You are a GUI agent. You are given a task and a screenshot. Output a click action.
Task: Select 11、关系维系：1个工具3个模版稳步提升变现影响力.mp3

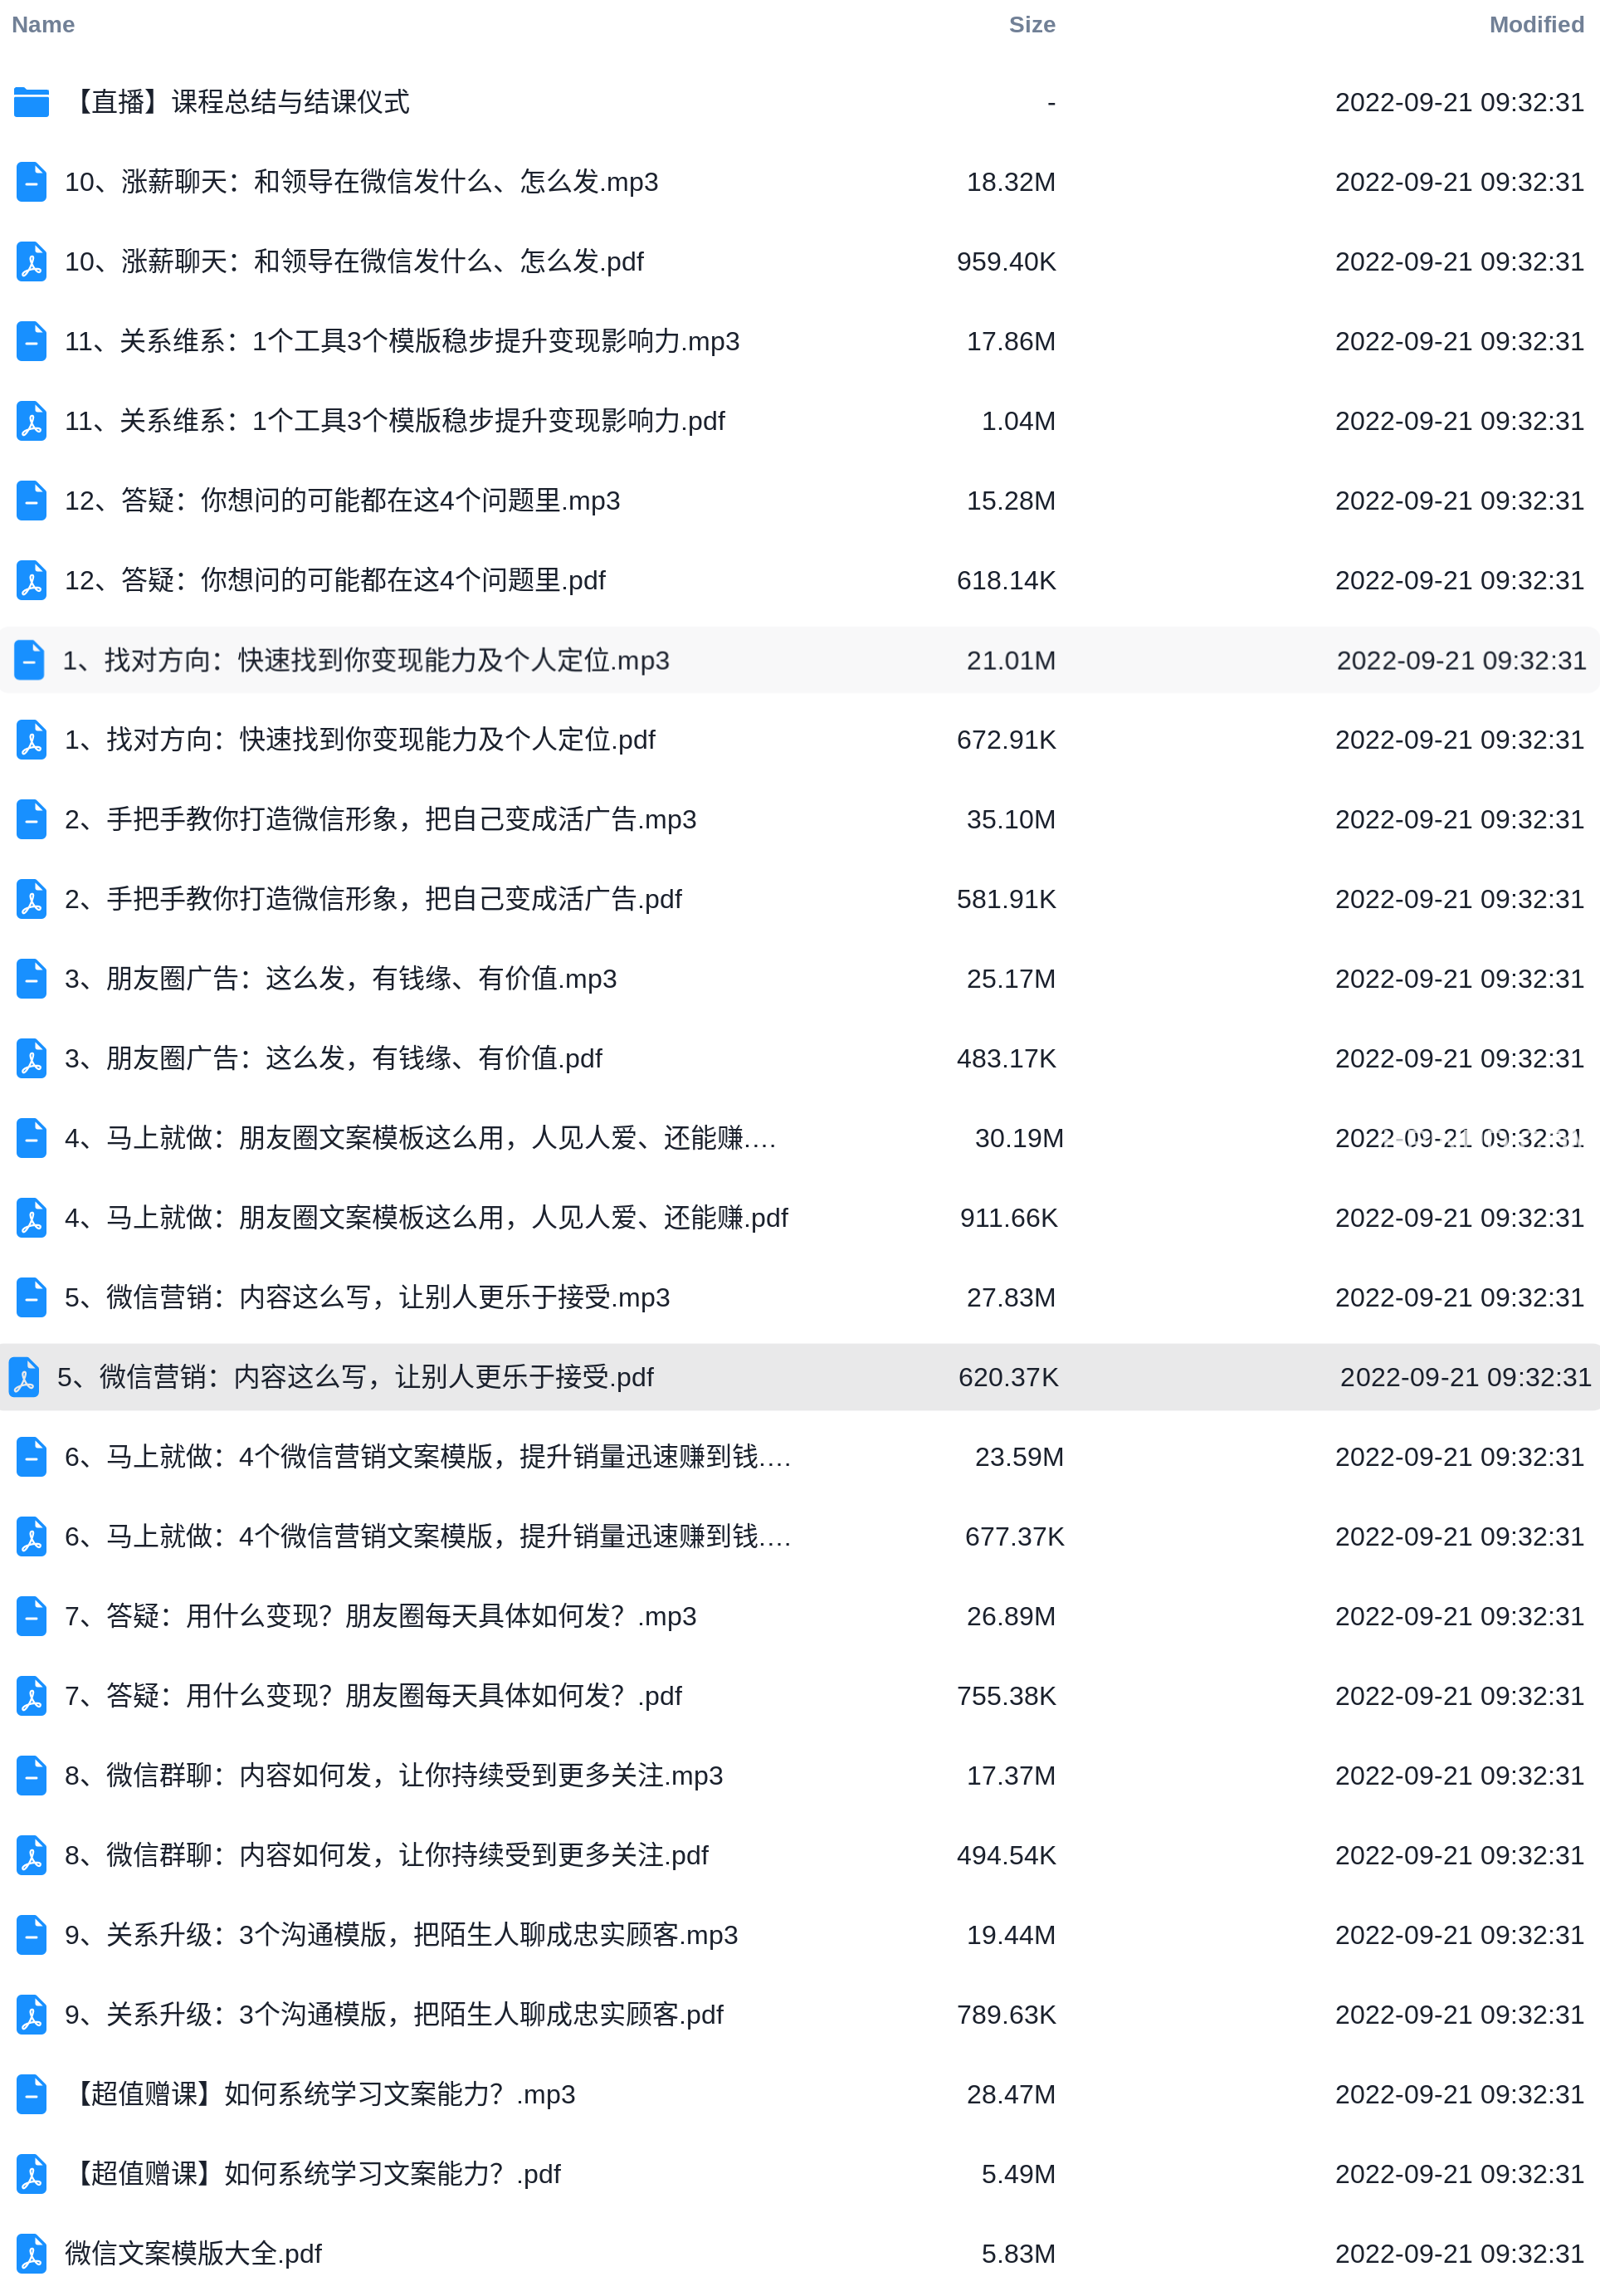tap(402, 341)
